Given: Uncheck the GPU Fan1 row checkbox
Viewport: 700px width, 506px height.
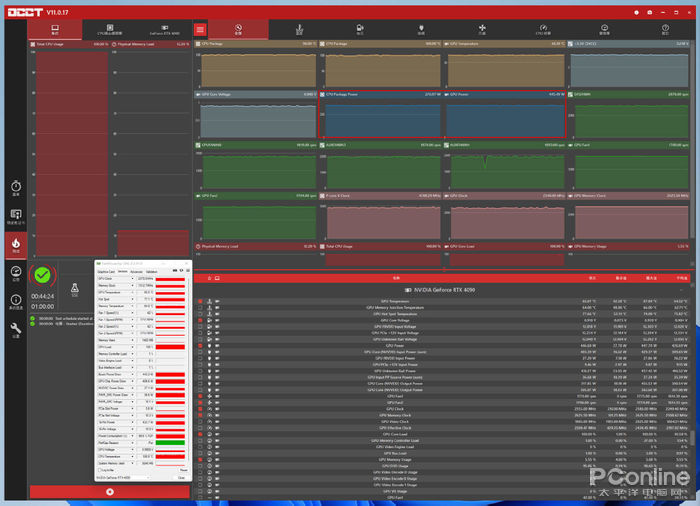Looking at the screenshot, I should coord(200,396).
